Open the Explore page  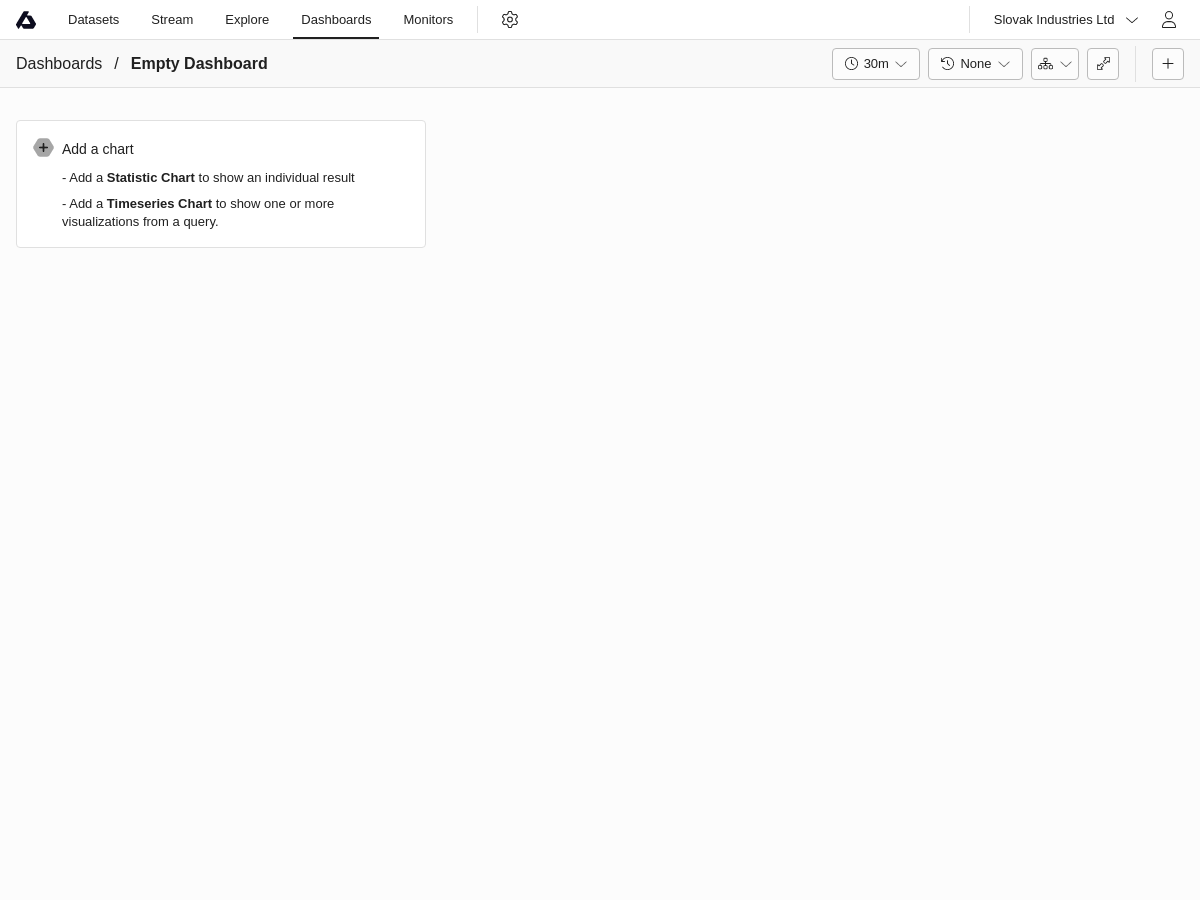247,20
